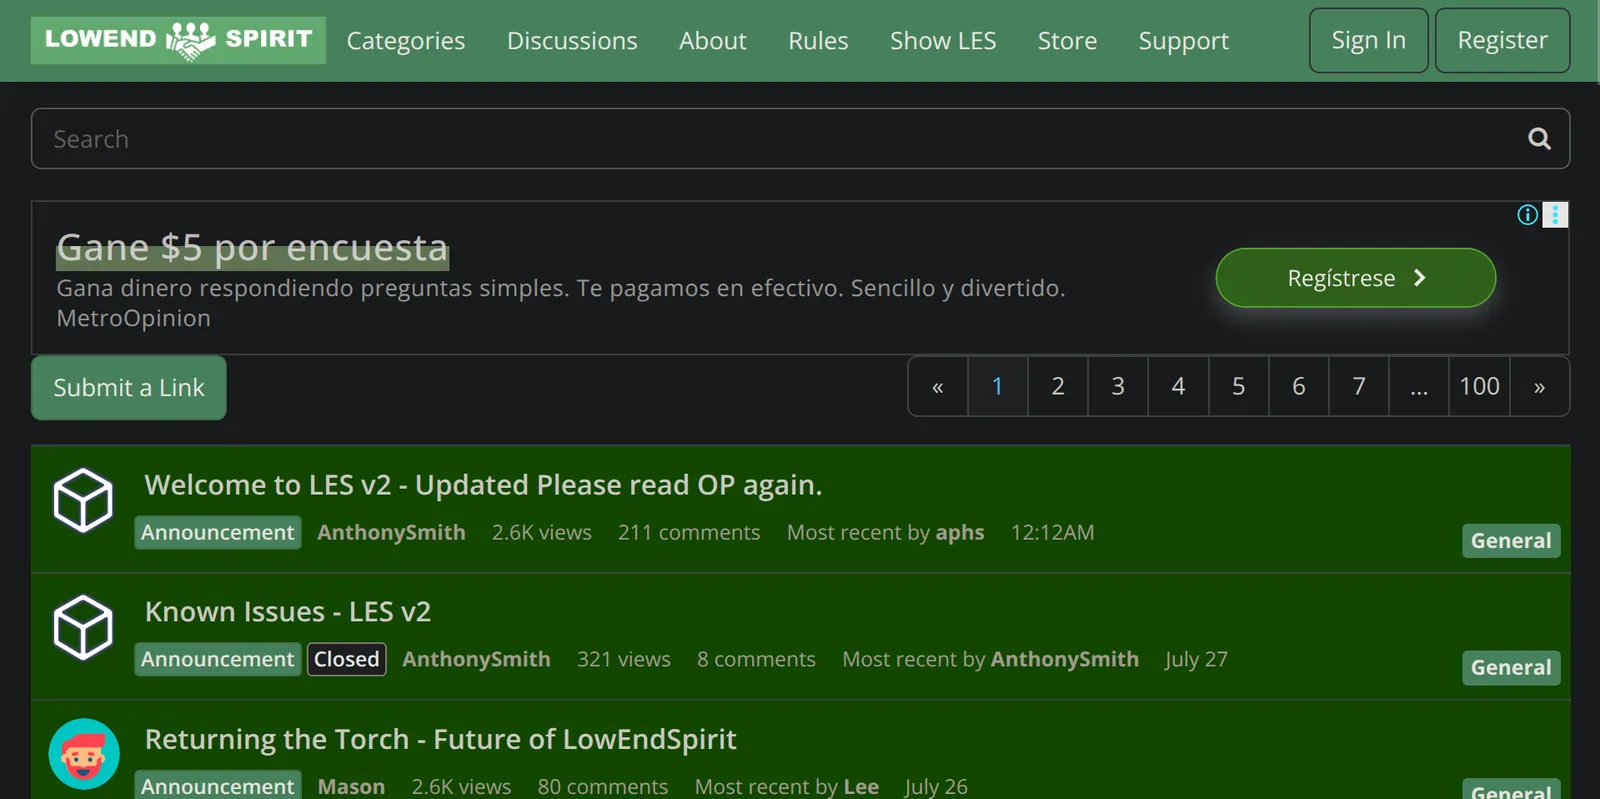Click 8 comments count

(x=756, y=660)
